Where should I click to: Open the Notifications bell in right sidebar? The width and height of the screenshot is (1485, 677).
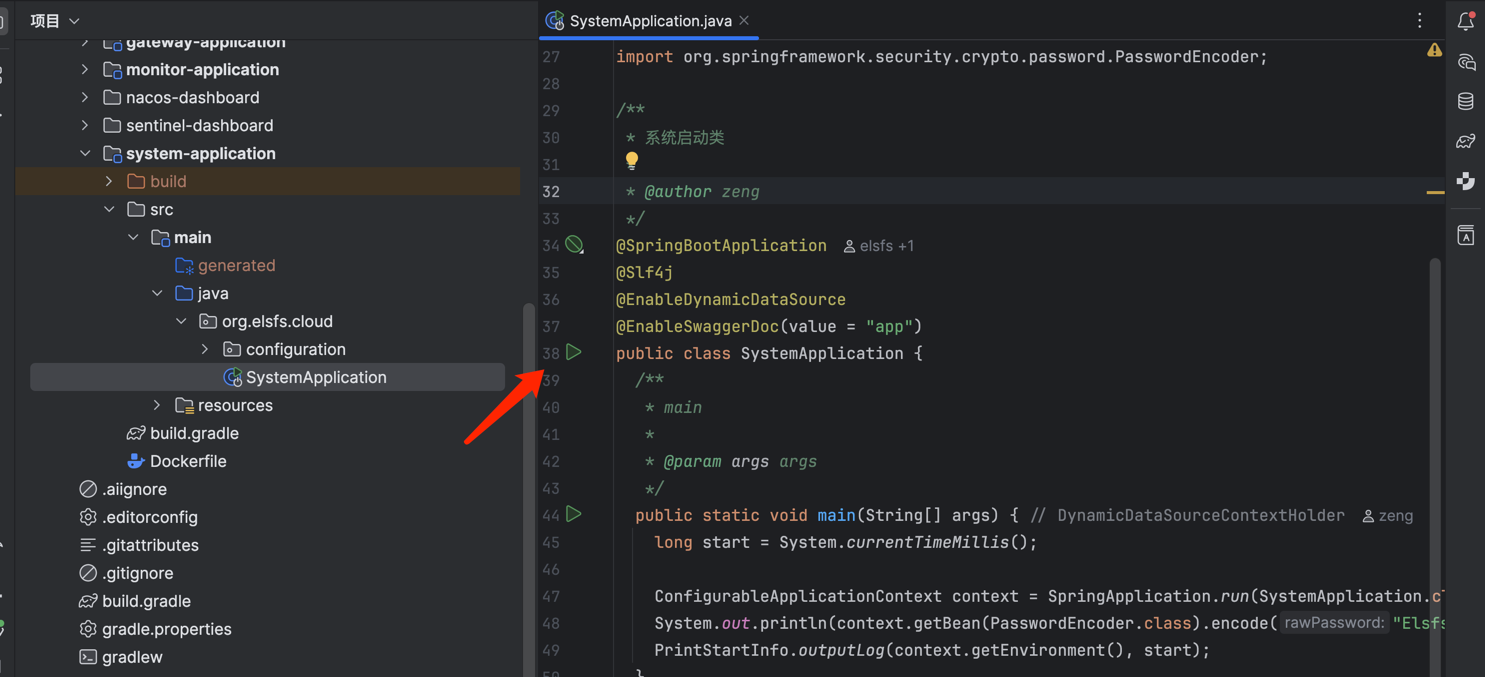1465,21
